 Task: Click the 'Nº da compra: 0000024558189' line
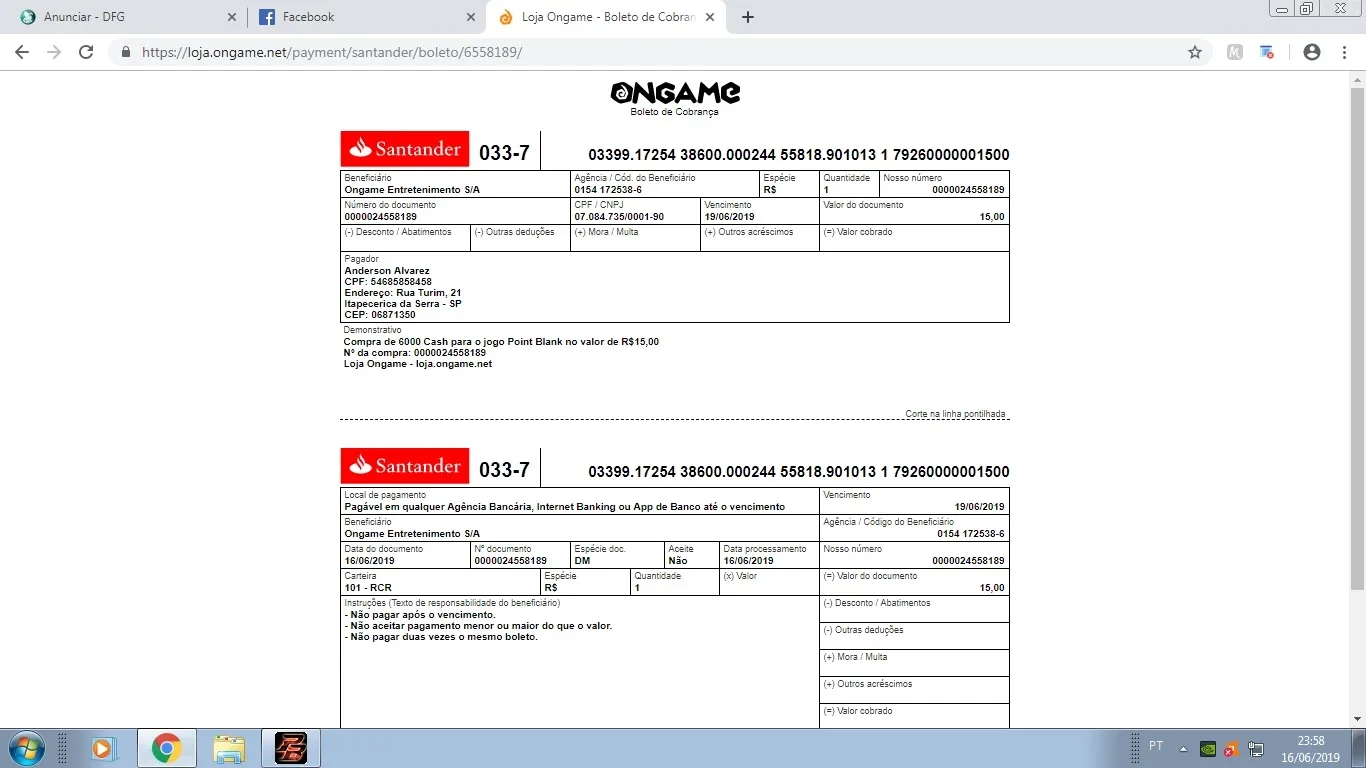pyautogui.click(x=415, y=353)
